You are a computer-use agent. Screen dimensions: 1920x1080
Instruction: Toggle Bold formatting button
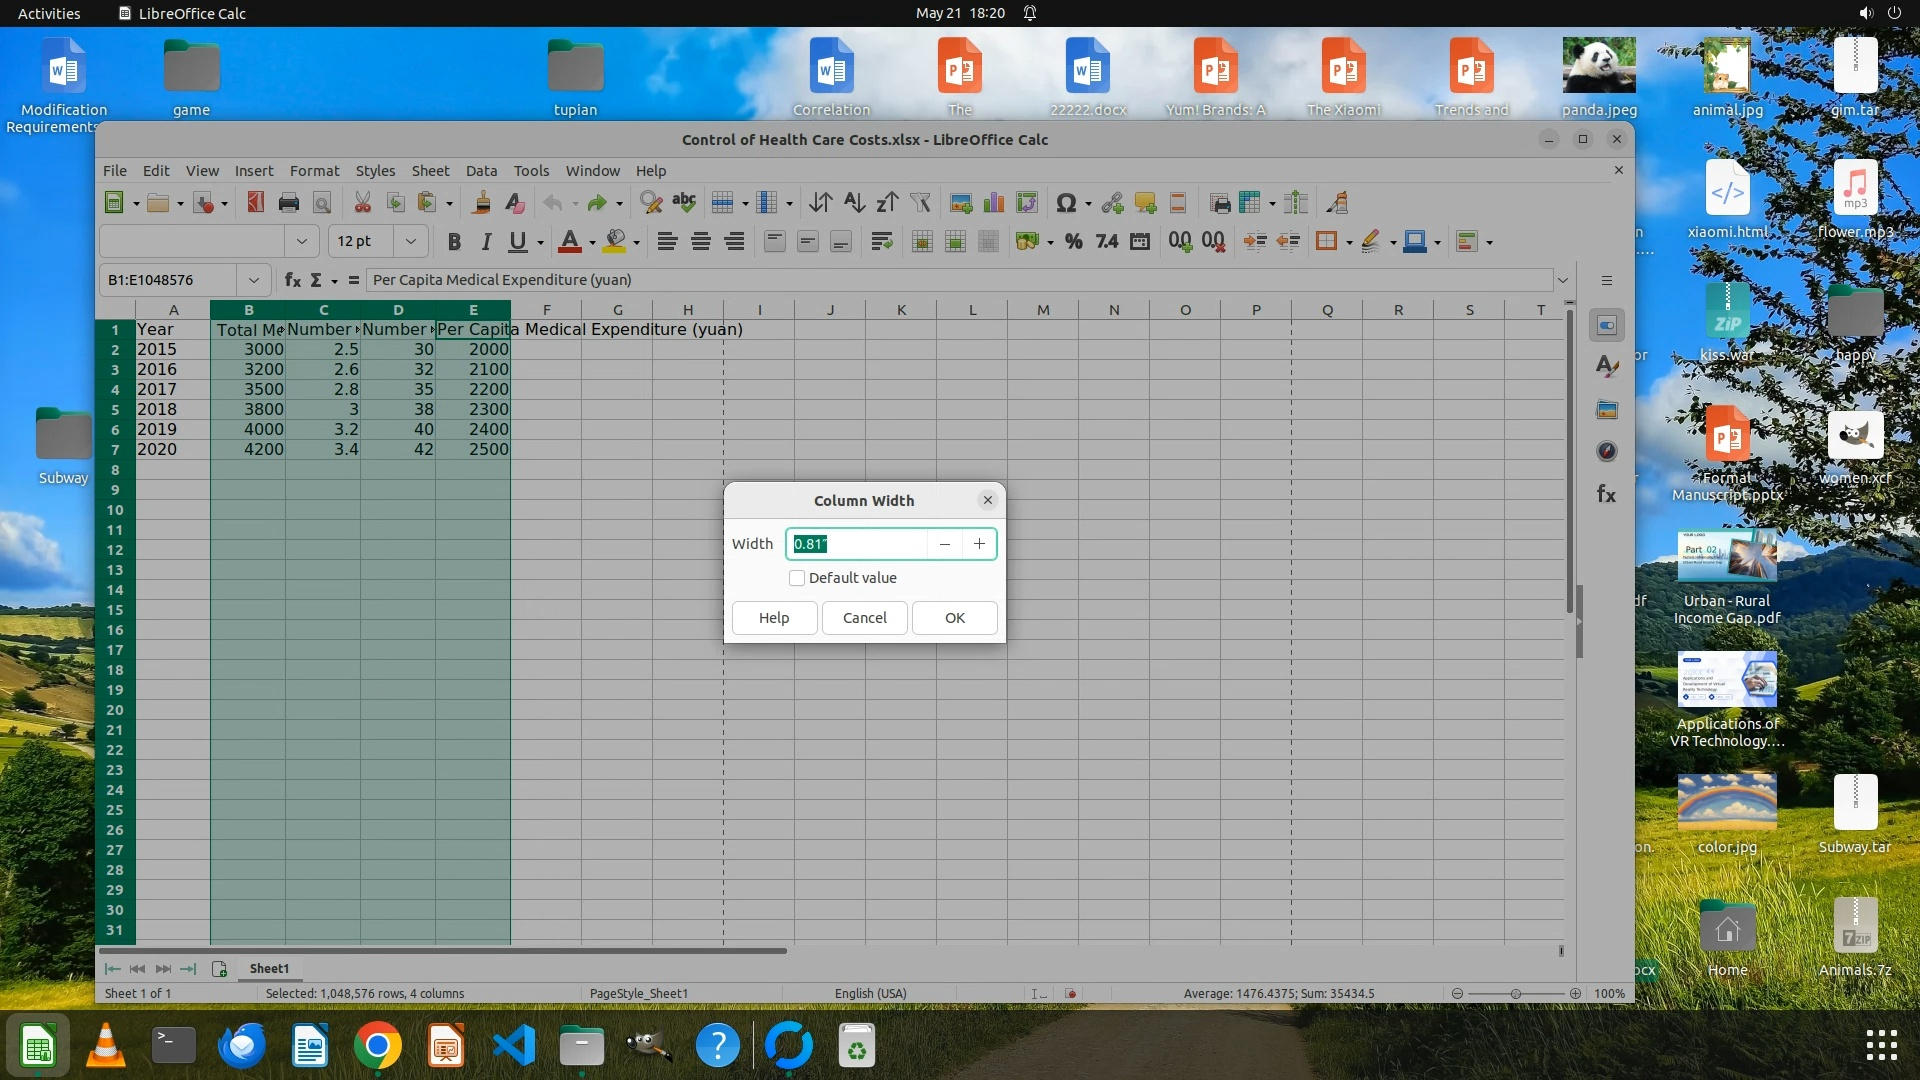coord(454,241)
